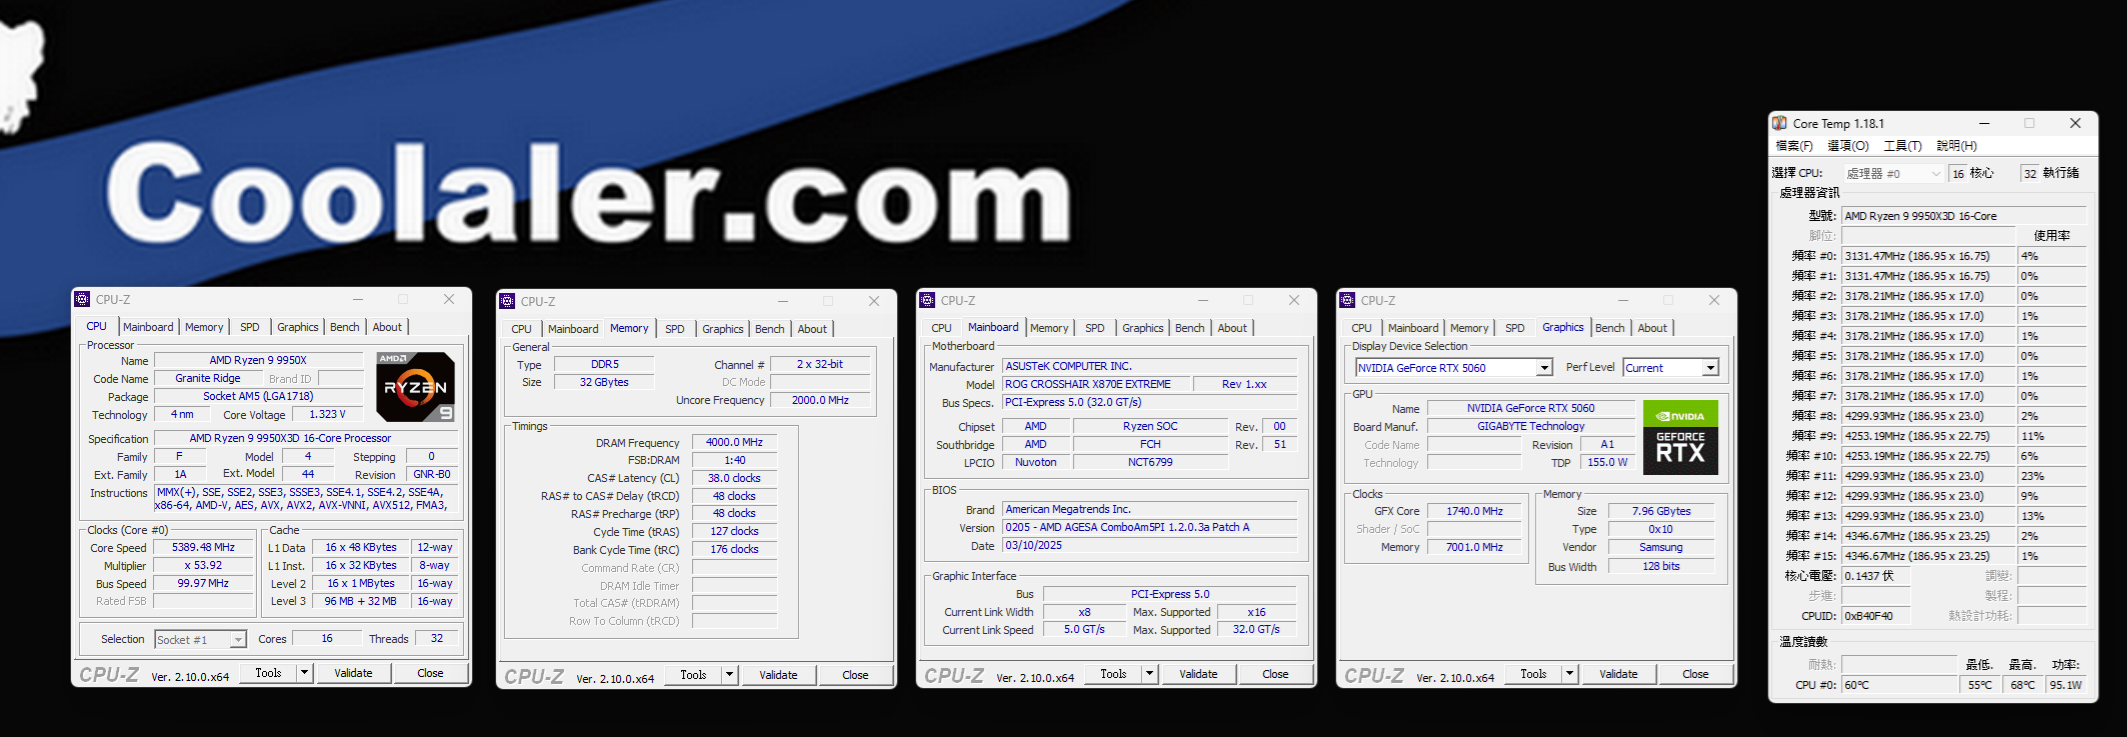Click the Core Temp app icon in its title bar
The image size is (2127, 737).
(1780, 123)
